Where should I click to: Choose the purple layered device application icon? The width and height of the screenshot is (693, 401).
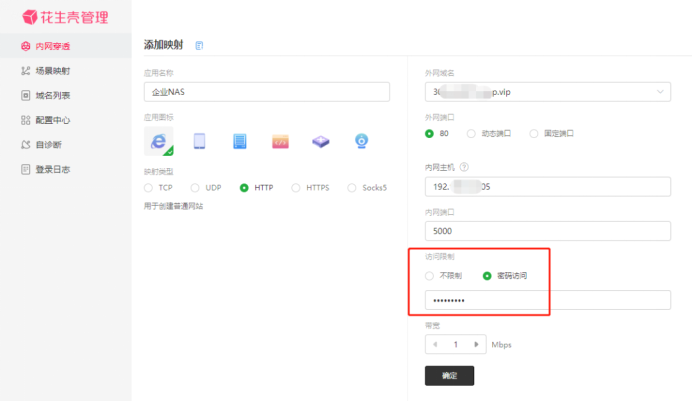pos(320,142)
